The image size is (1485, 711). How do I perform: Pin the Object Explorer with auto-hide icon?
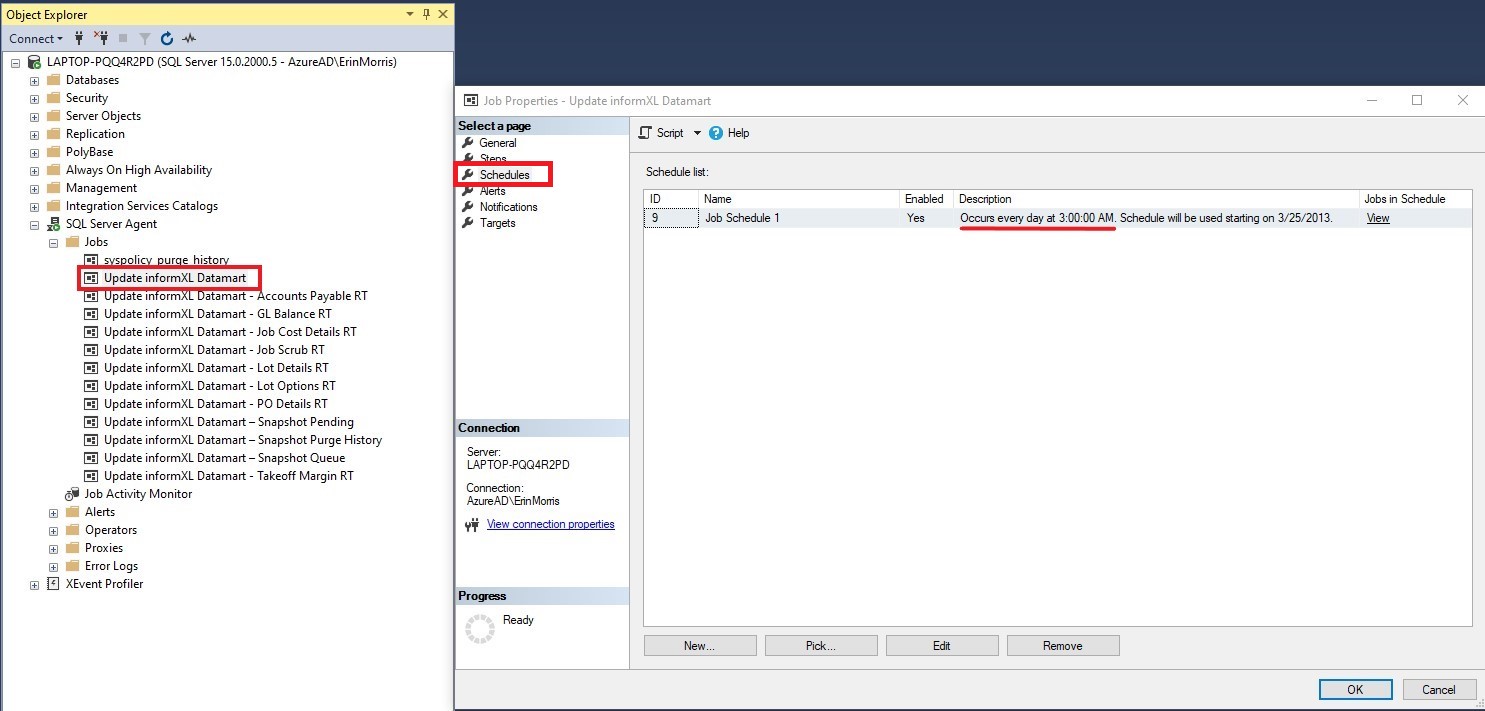(427, 14)
